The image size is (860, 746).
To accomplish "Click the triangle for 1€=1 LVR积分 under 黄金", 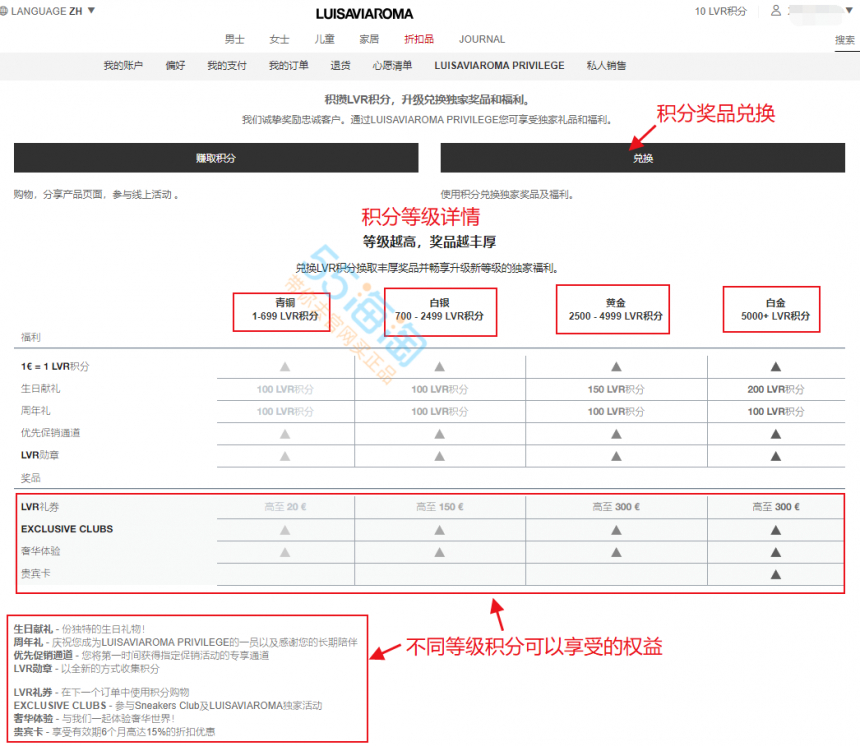I will 616,366.
